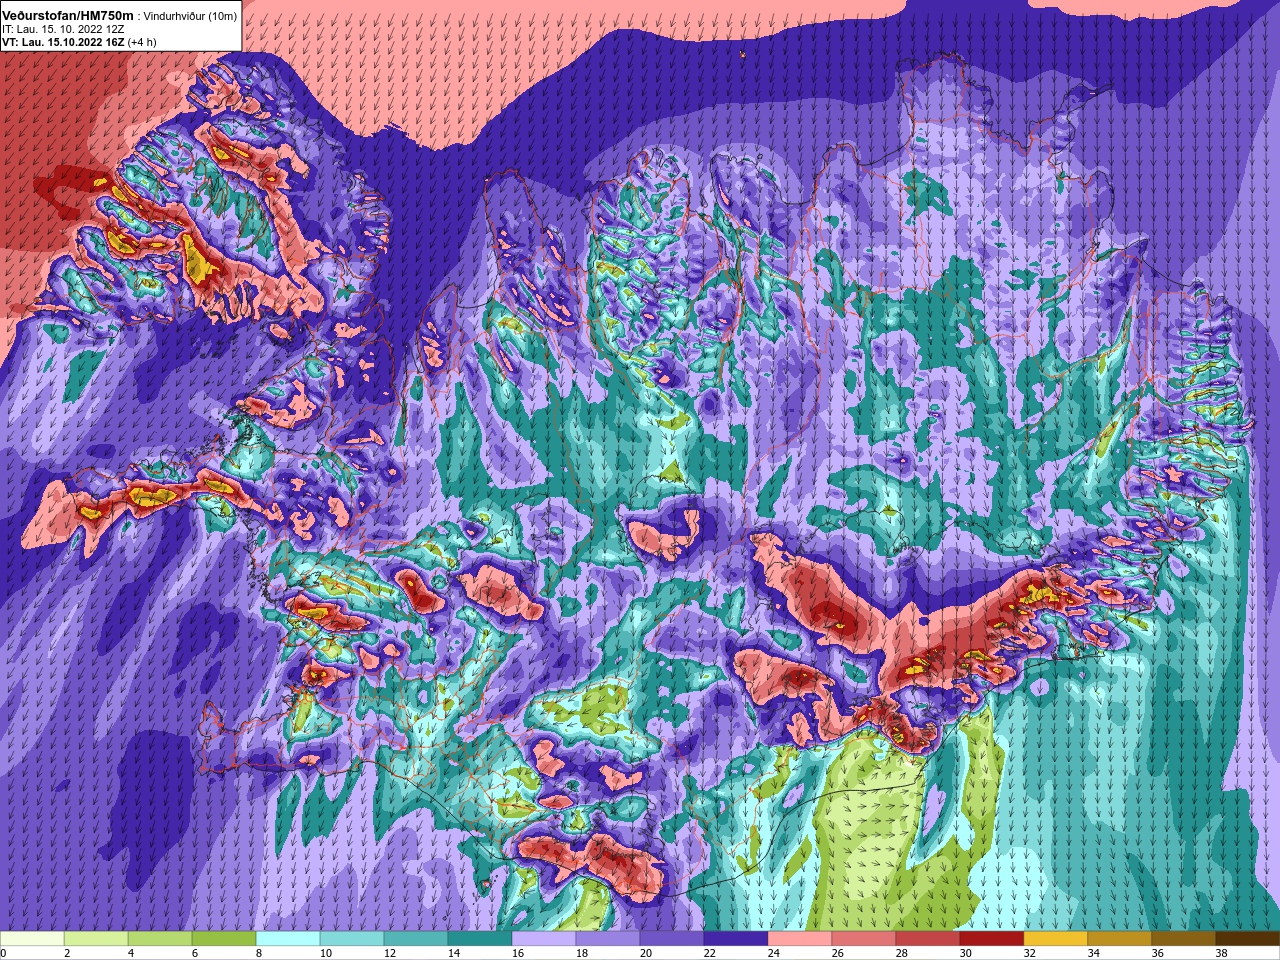Pick the light green 2–4 legend swatch
This screenshot has width=1280, height=960.
(96, 939)
